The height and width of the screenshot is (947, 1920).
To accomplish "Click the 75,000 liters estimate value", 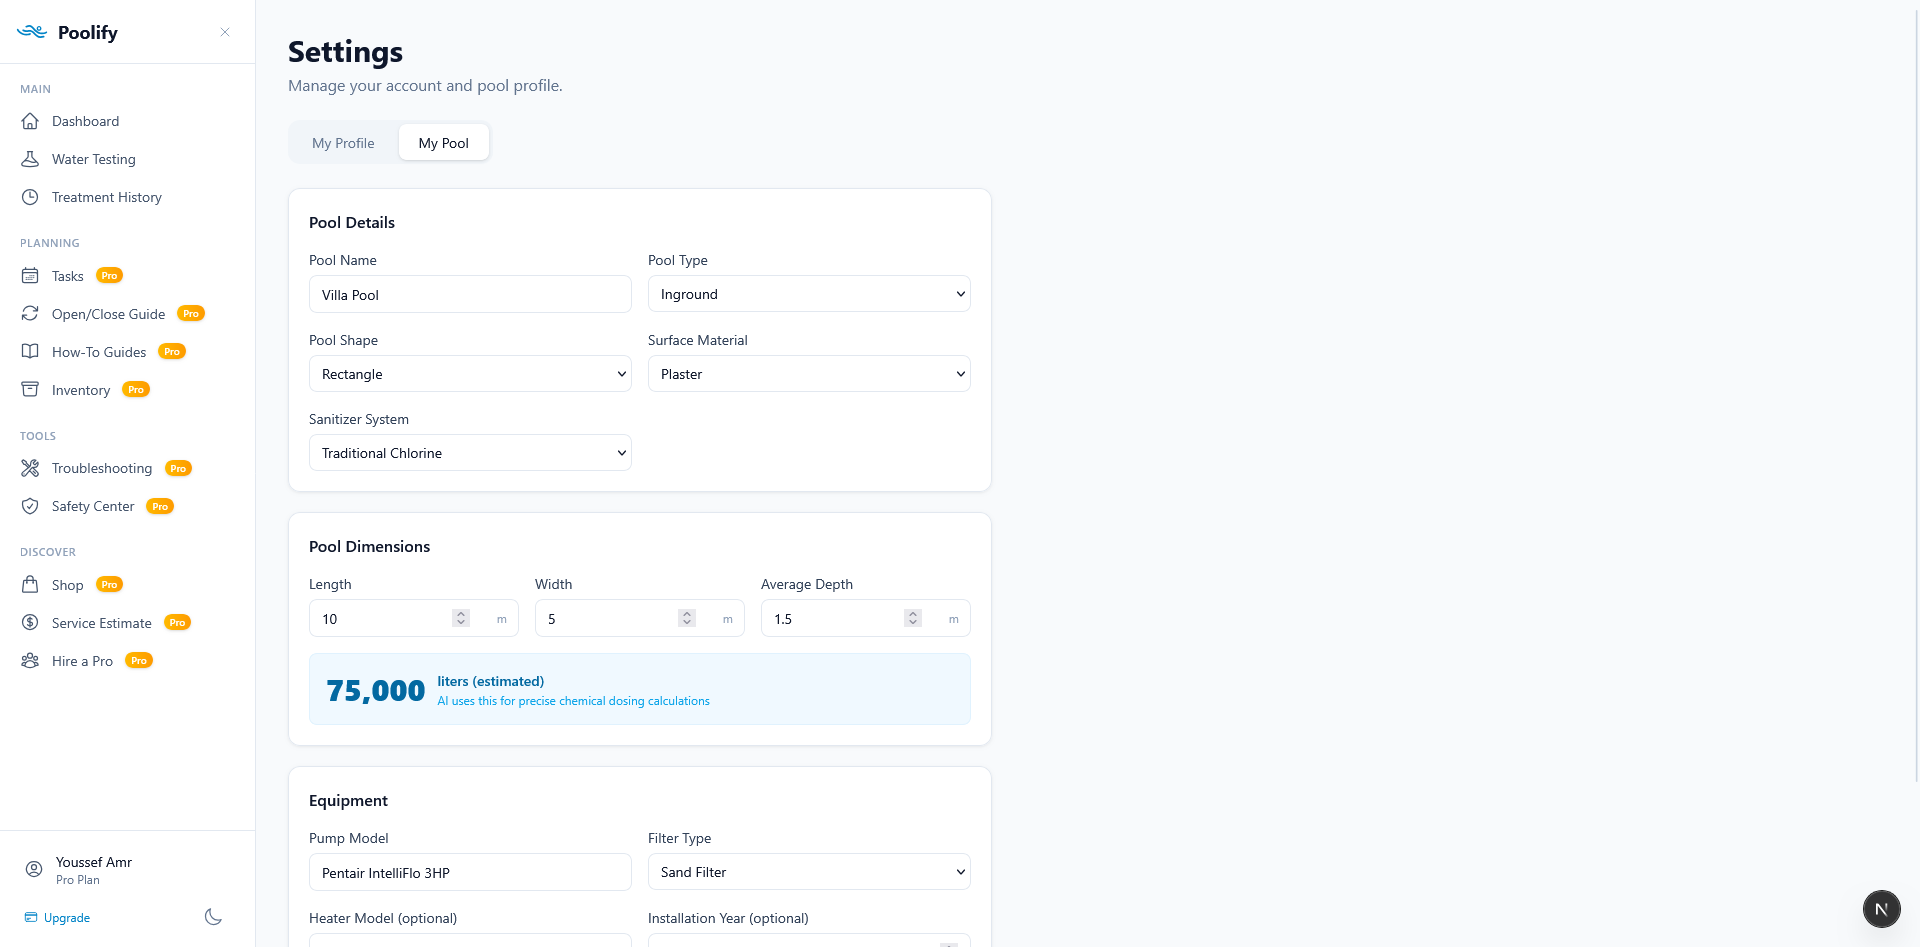I will 376,690.
